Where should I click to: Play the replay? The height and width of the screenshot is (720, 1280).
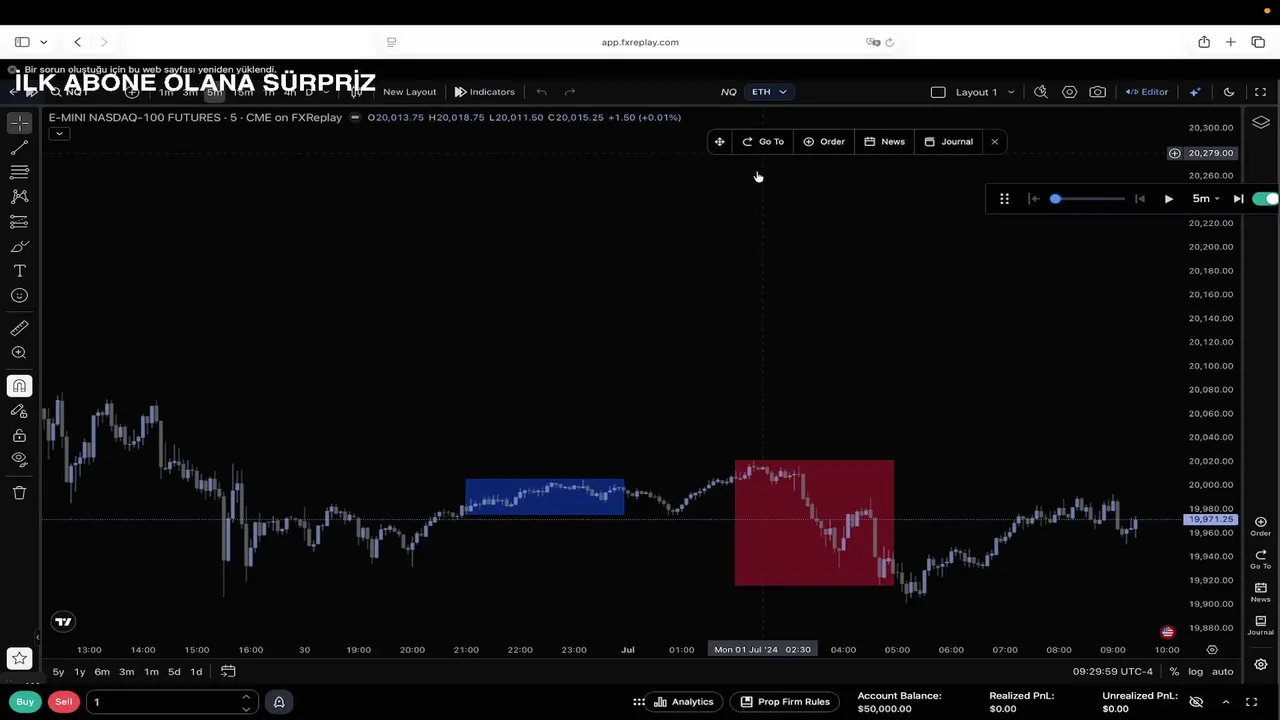pyautogui.click(x=1168, y=199)
